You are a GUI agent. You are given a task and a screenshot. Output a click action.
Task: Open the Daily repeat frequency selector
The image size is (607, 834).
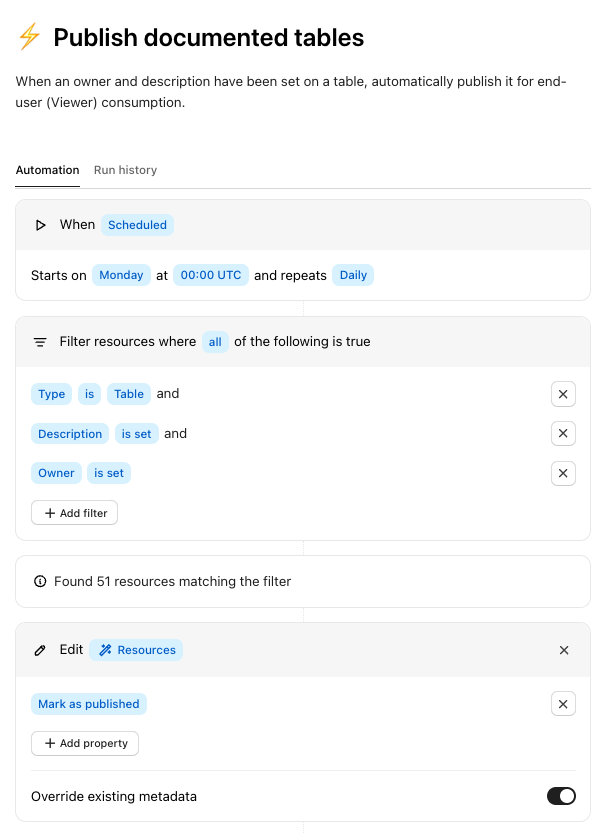coord(353,275)
